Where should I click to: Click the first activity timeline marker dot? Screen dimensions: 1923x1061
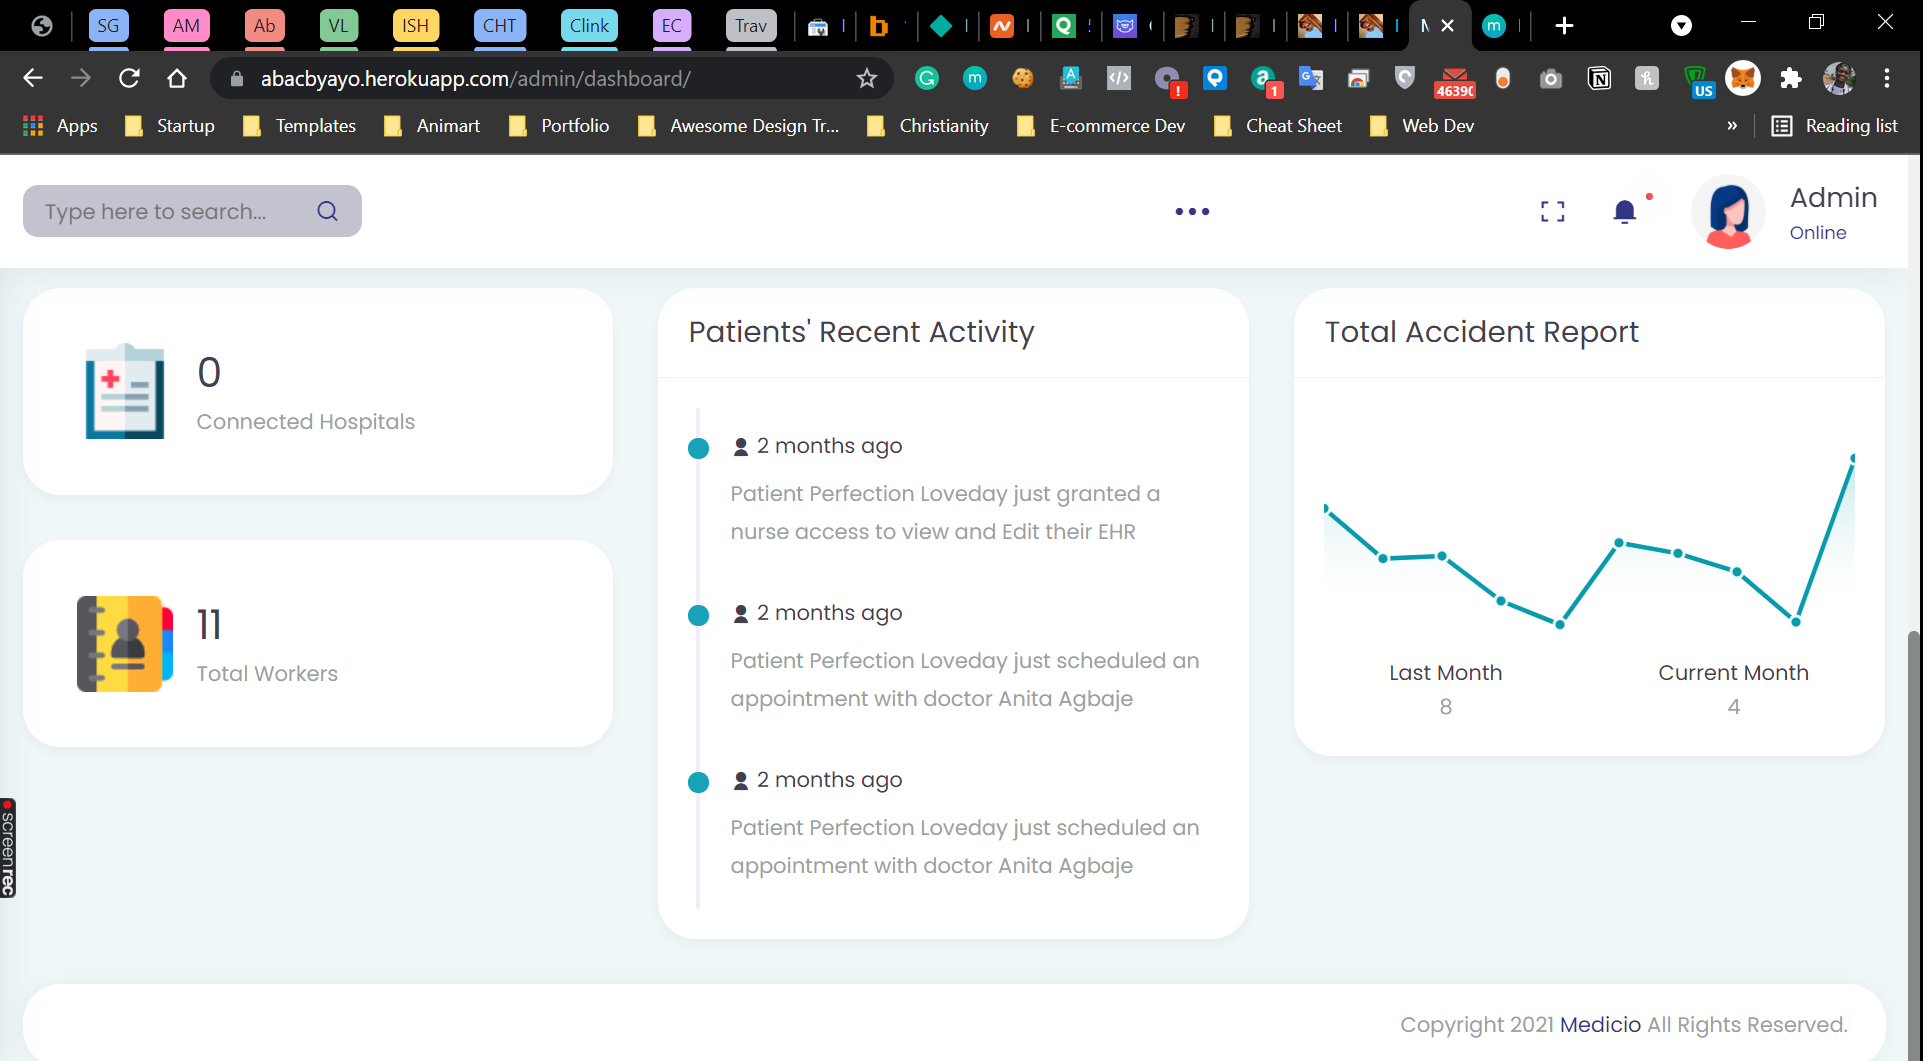(698, 448)
